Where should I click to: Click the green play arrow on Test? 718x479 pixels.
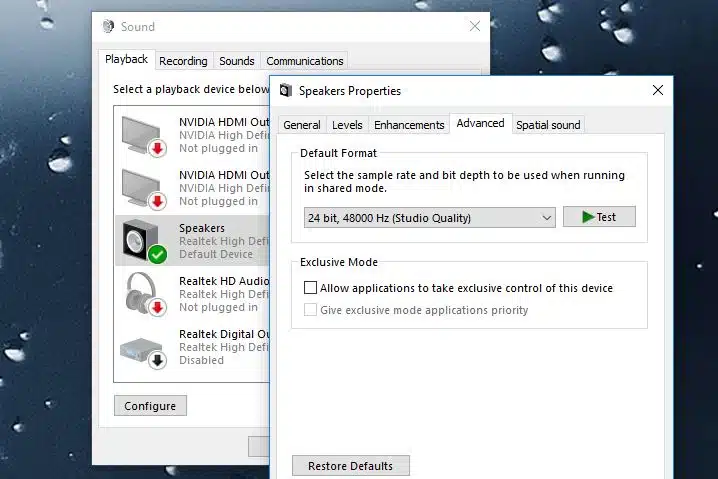click(588, 217)
